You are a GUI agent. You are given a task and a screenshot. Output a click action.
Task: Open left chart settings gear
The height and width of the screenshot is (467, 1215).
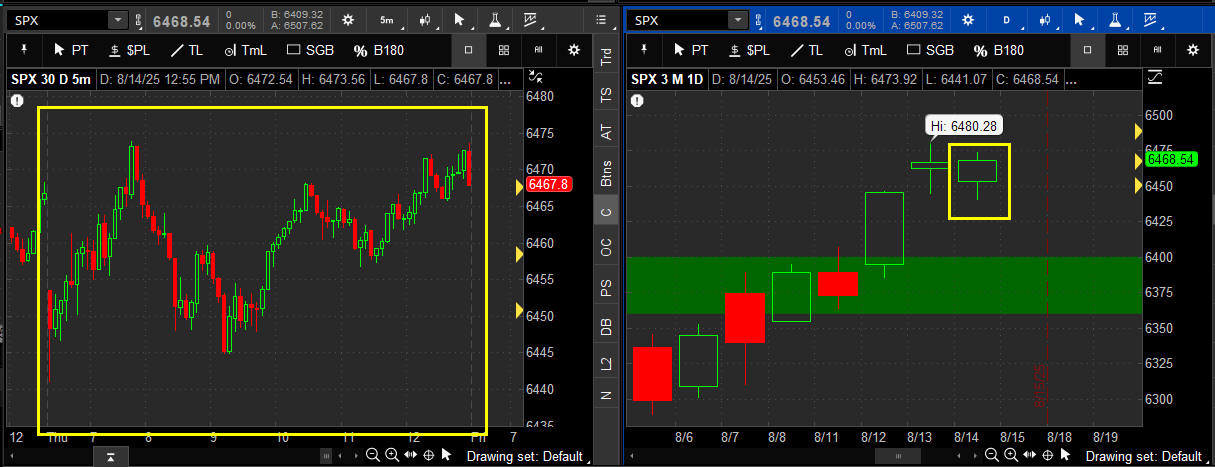(347, 19)
